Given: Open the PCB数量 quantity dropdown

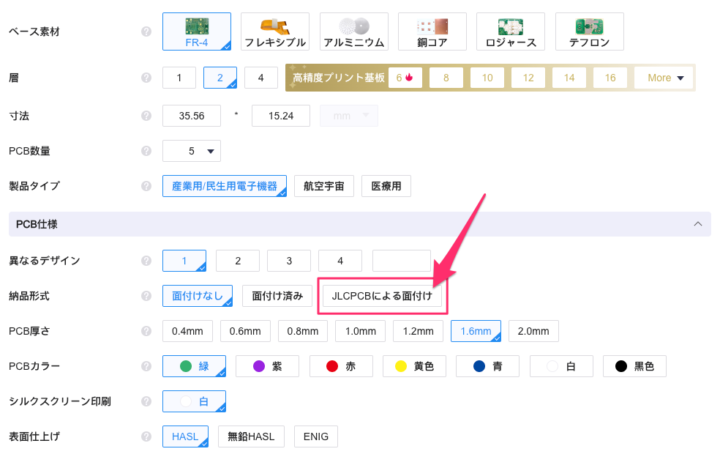Looking at the screenshot, I should [191, 151].
